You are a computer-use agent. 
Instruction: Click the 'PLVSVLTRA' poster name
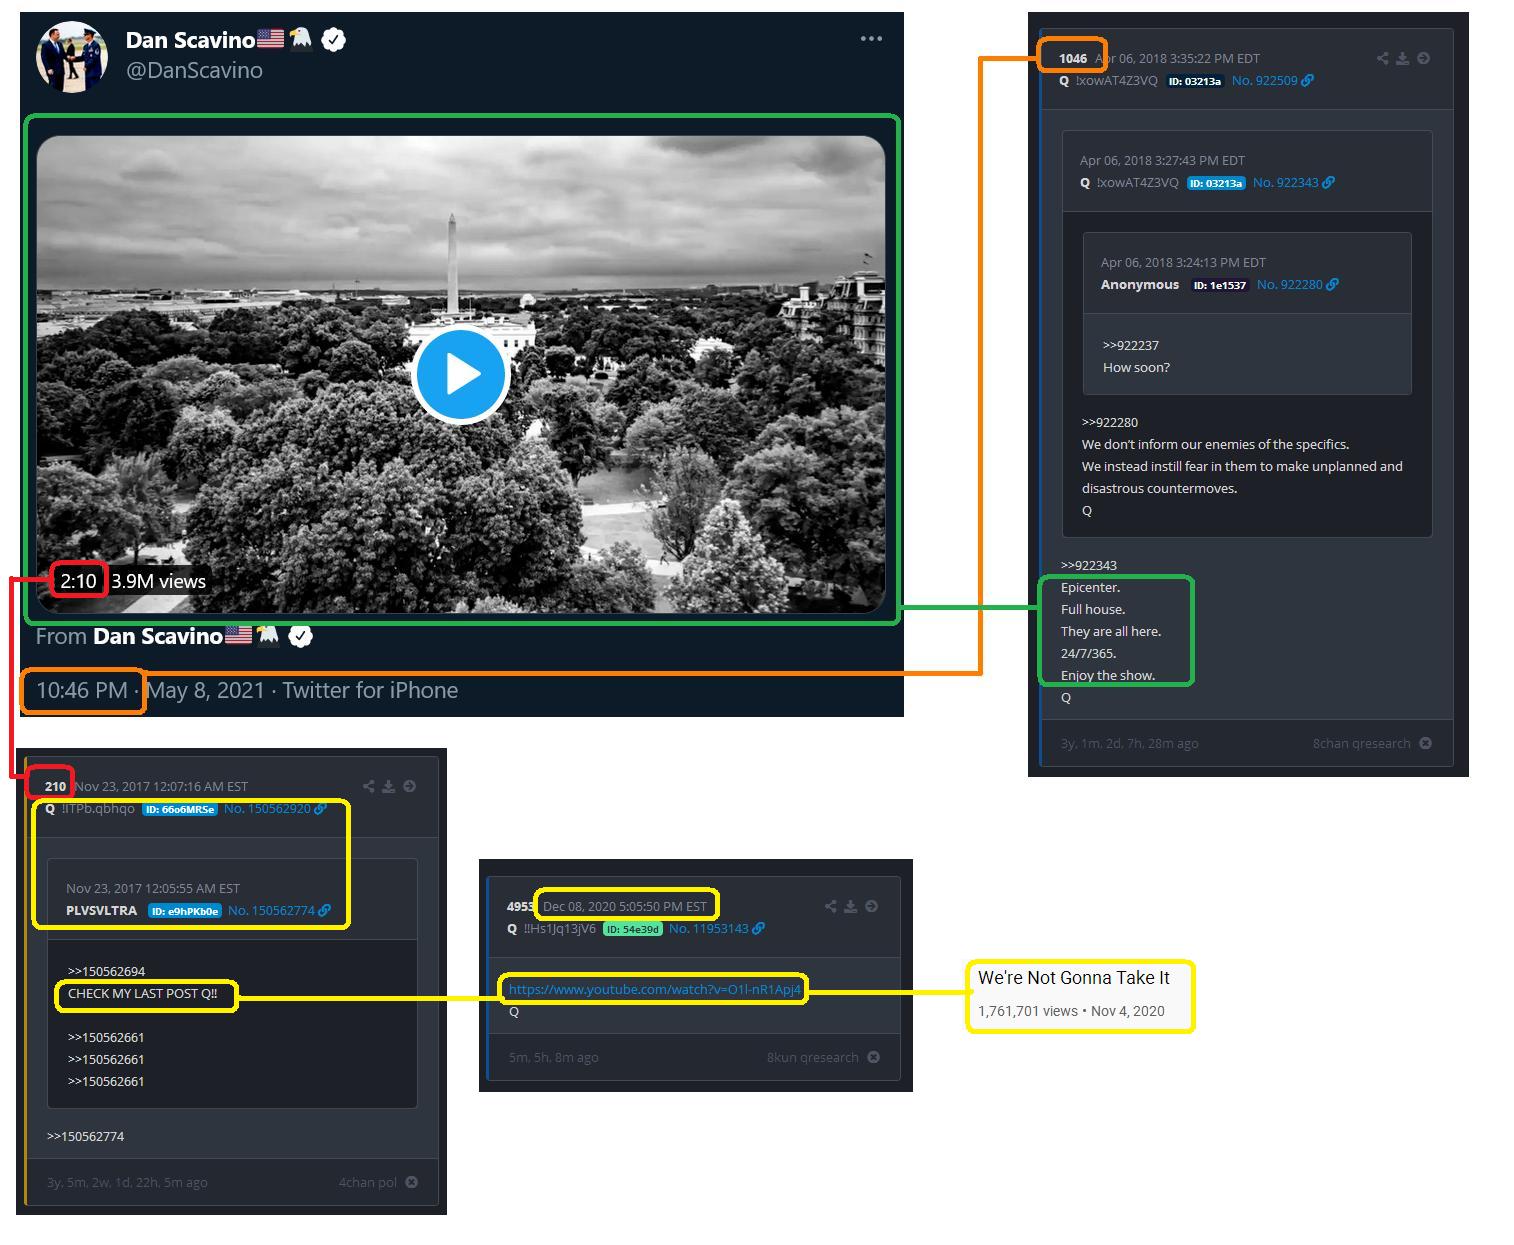point(101,910)
